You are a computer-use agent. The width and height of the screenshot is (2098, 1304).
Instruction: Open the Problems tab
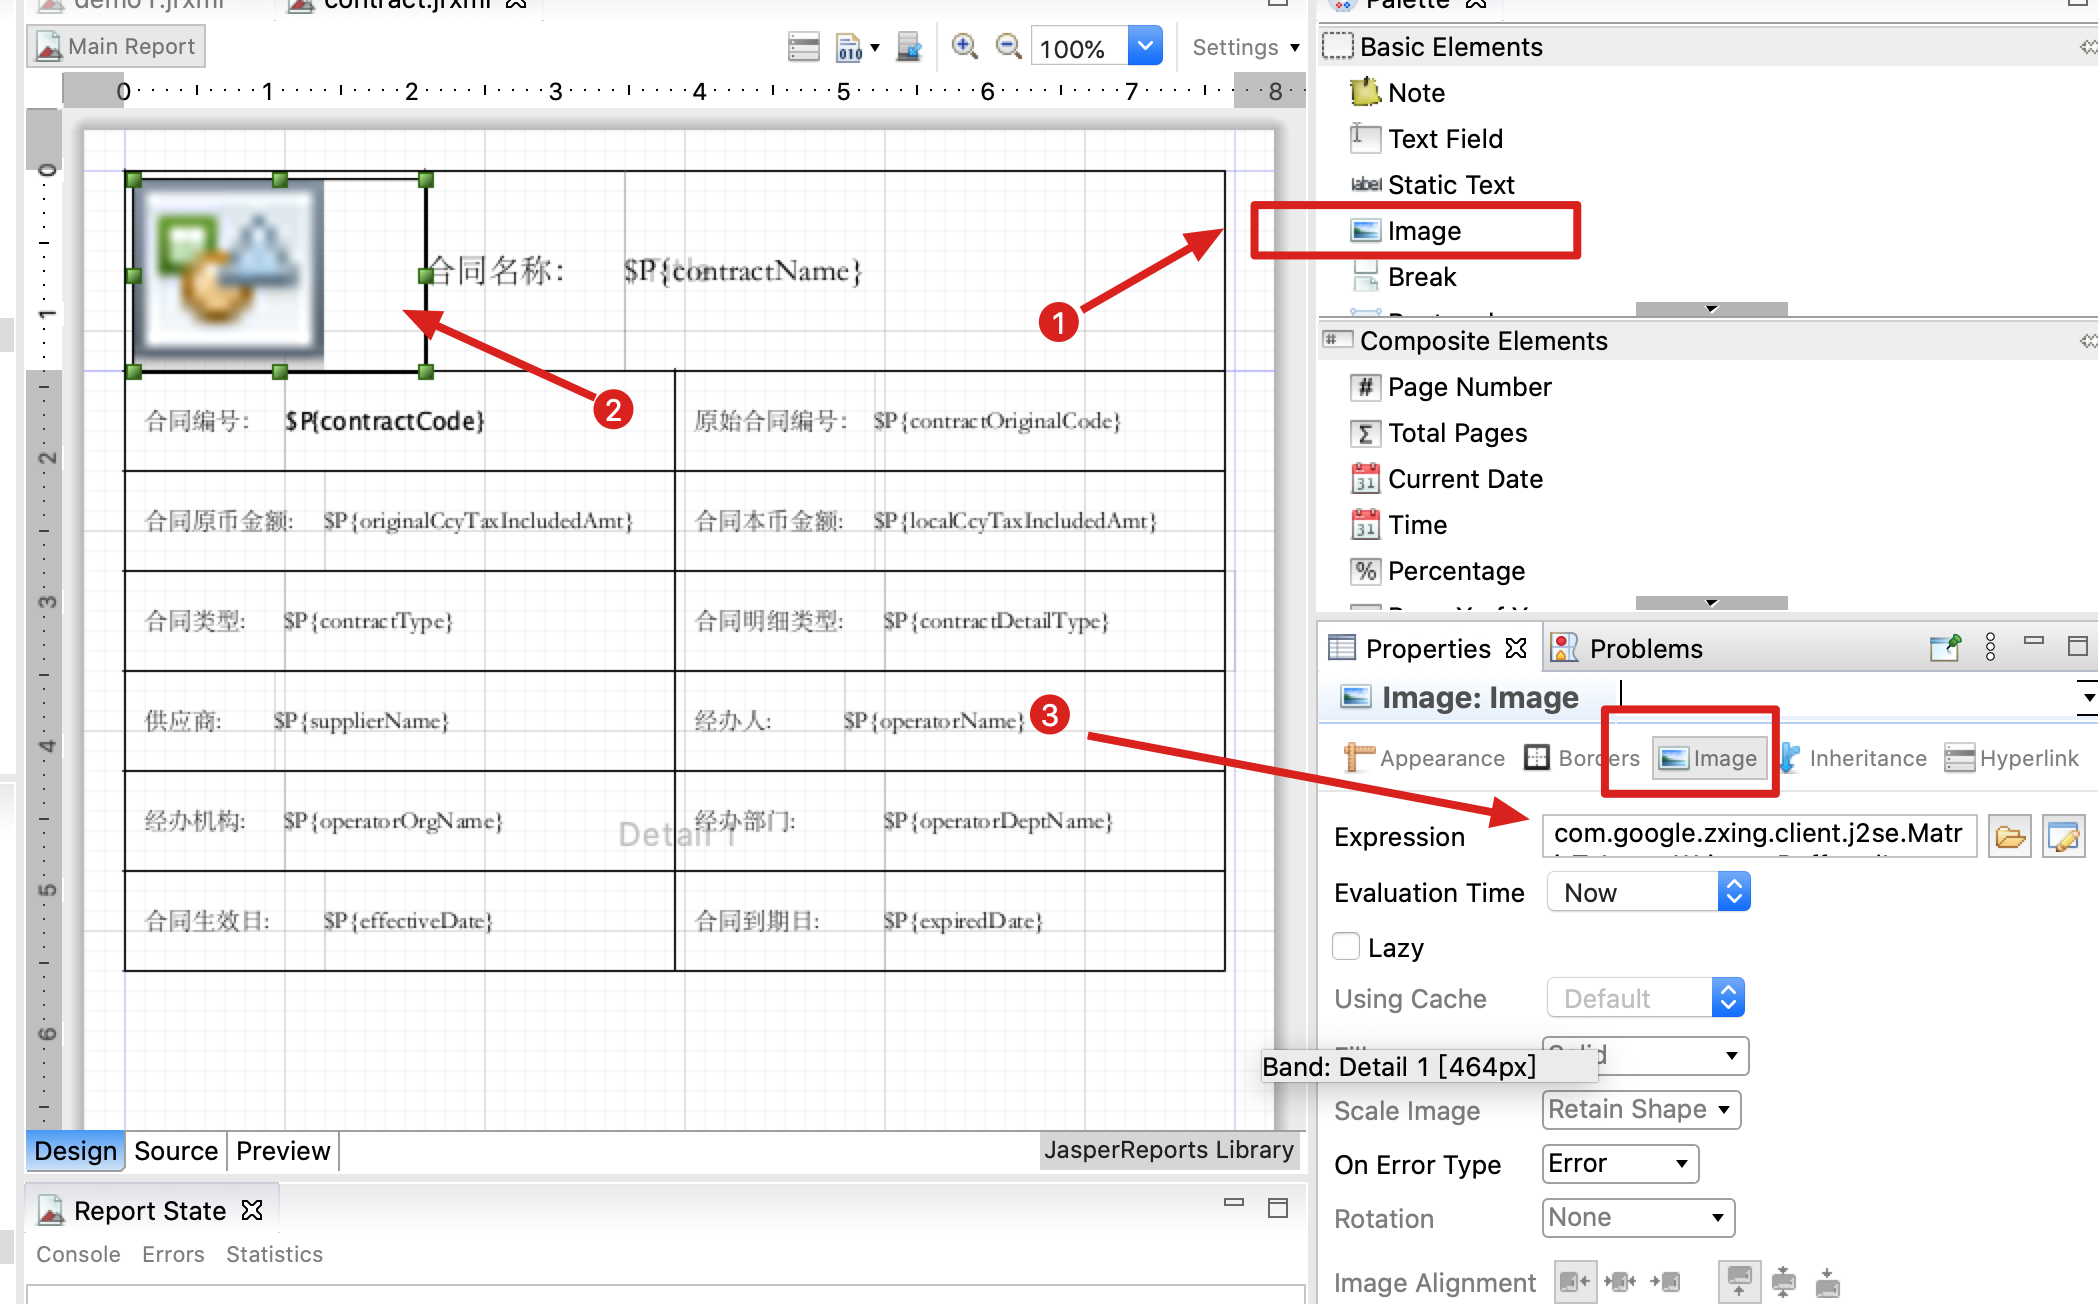coord(1644,648)
